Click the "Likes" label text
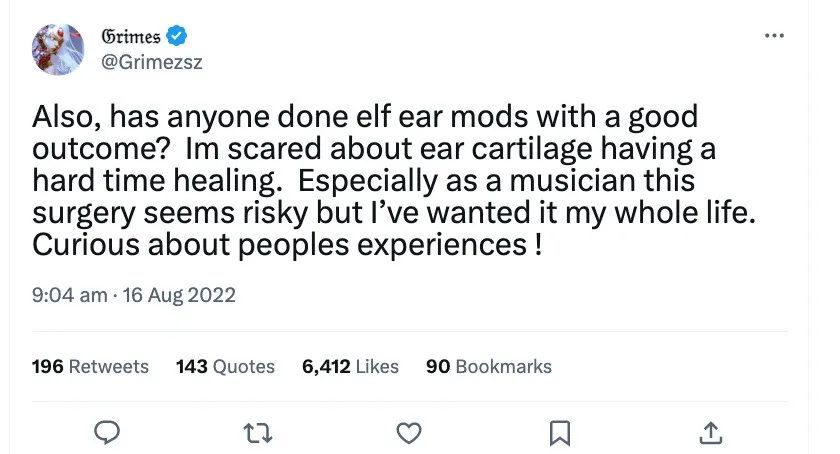This screenshot has height=454, width=840. (x=377, y=367)
